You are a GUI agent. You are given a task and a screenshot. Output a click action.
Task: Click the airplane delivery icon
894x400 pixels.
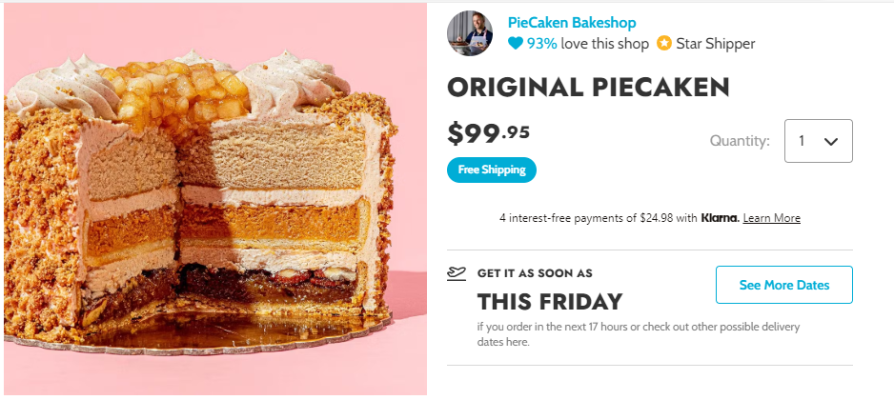click(x=457, y=274)
